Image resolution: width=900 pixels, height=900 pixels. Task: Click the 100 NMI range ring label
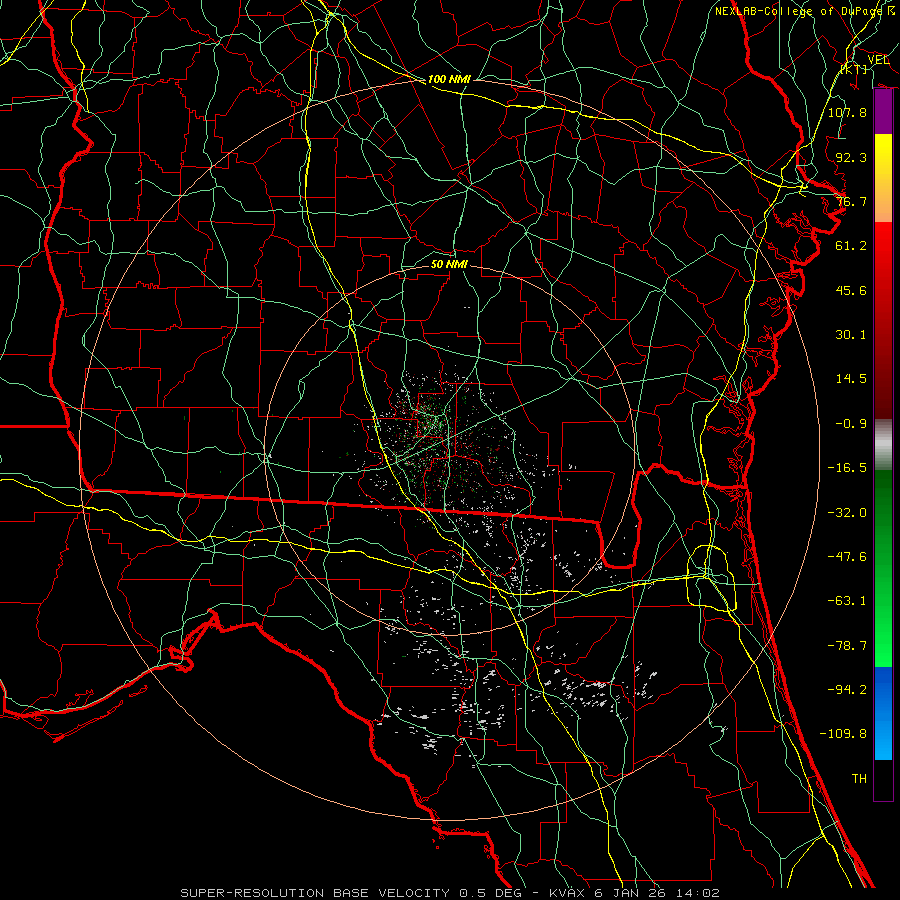(449, 79)
